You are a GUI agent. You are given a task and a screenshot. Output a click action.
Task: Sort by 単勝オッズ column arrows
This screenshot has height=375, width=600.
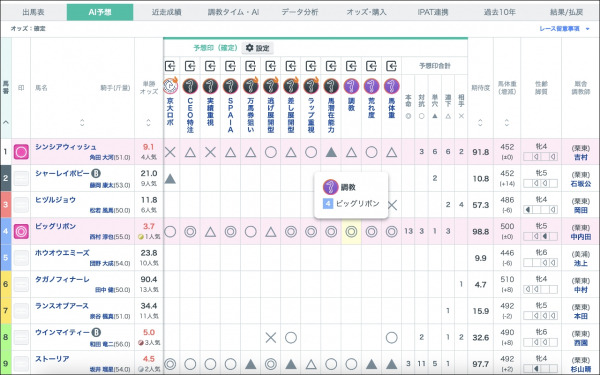pyautogui.click(x=148, y=123)
